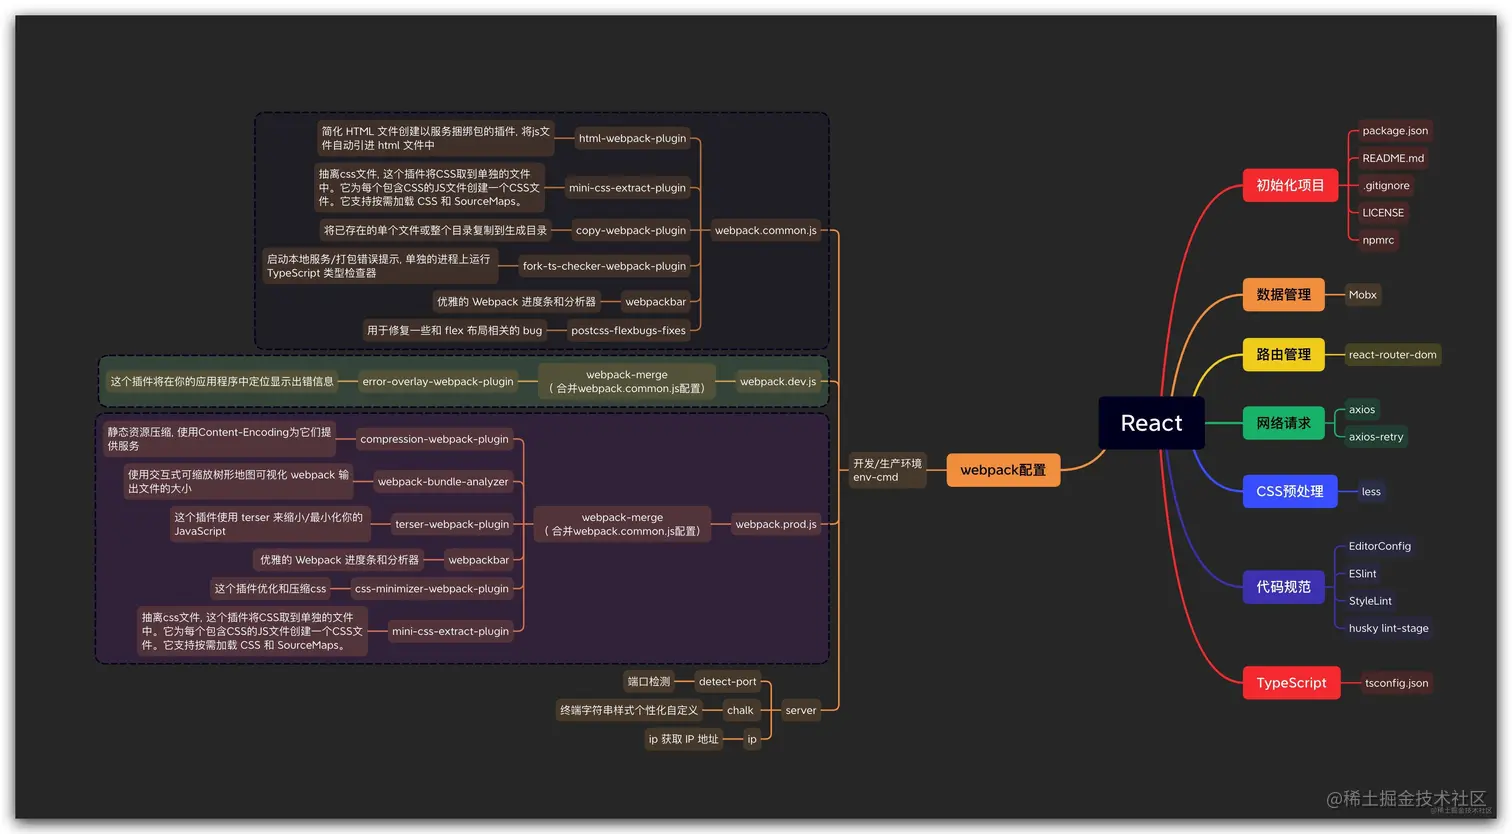The image size is (1512, 834).
Task: Click the webpack.dev.js node
Action: [x=778, y=381]
